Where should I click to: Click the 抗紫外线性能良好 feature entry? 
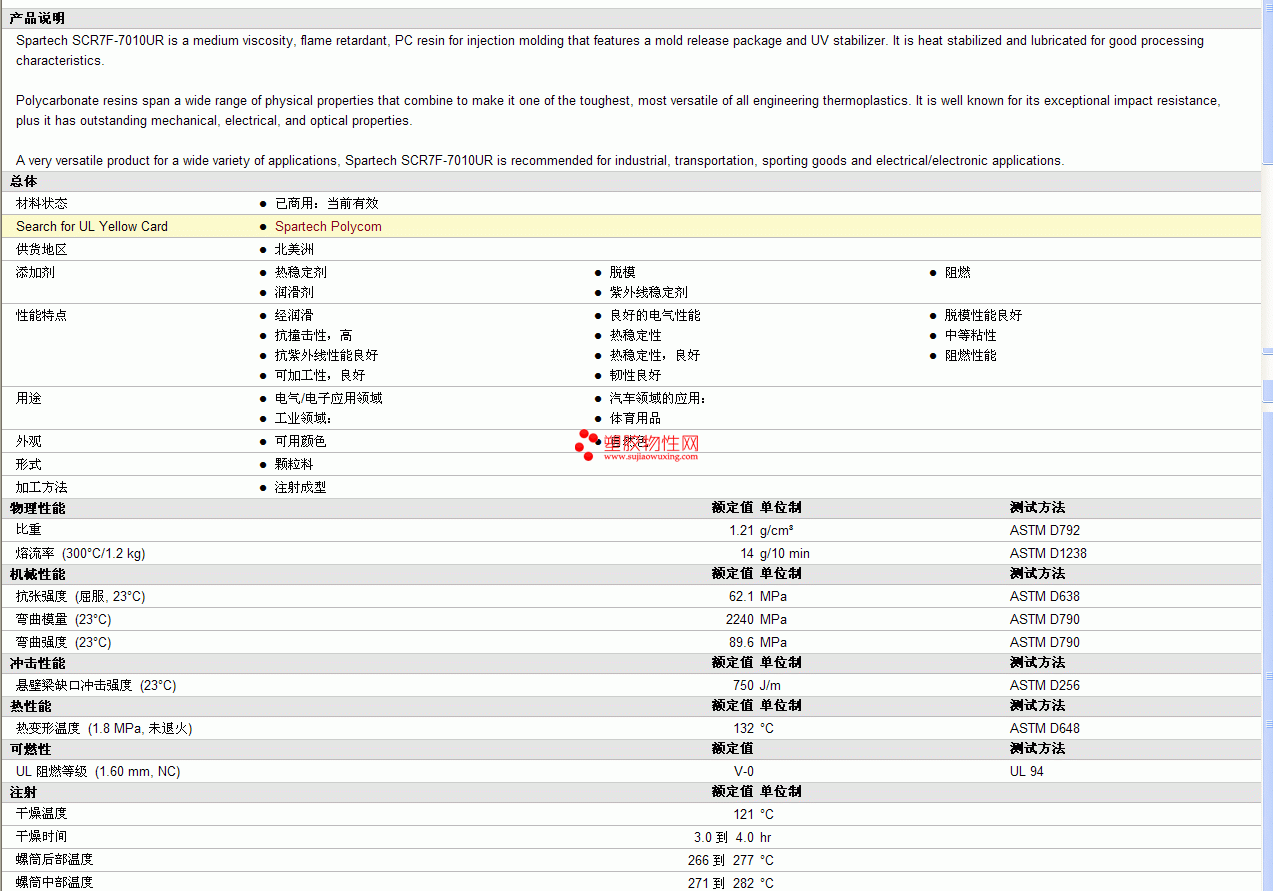(x=327, y=355)
